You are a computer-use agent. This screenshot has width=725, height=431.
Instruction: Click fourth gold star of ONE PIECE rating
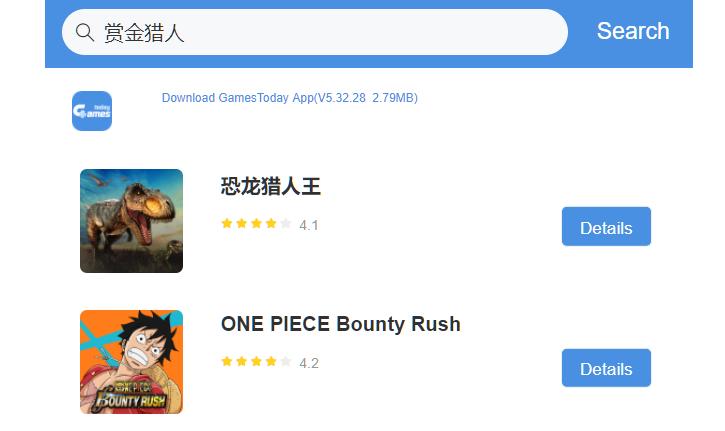(x=271, y=361)
